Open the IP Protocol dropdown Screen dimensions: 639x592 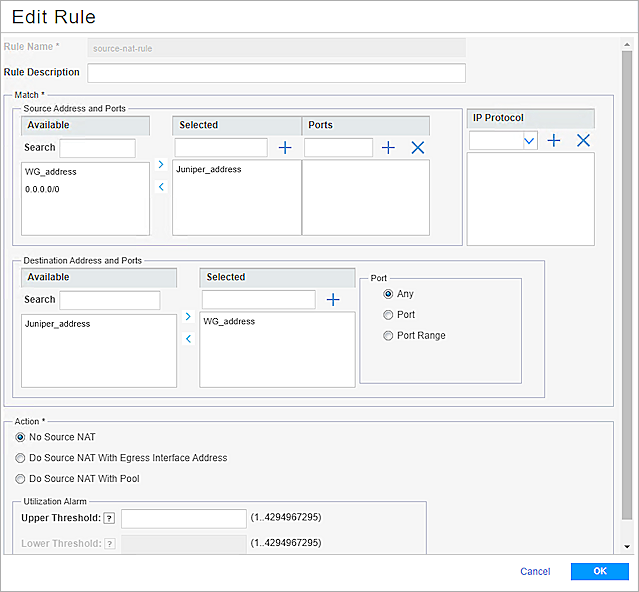[529, 141]
